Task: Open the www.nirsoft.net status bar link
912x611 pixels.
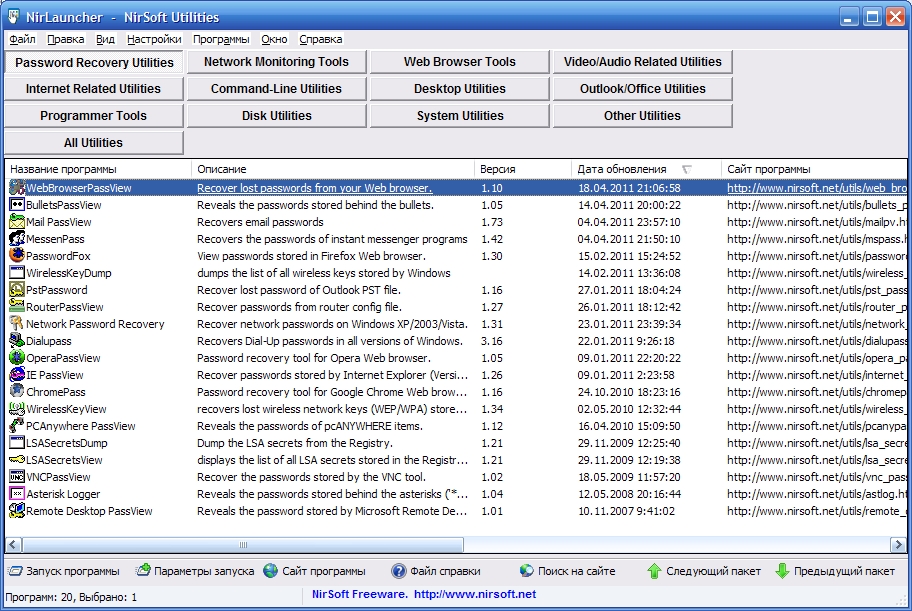Action: [475, 594]
